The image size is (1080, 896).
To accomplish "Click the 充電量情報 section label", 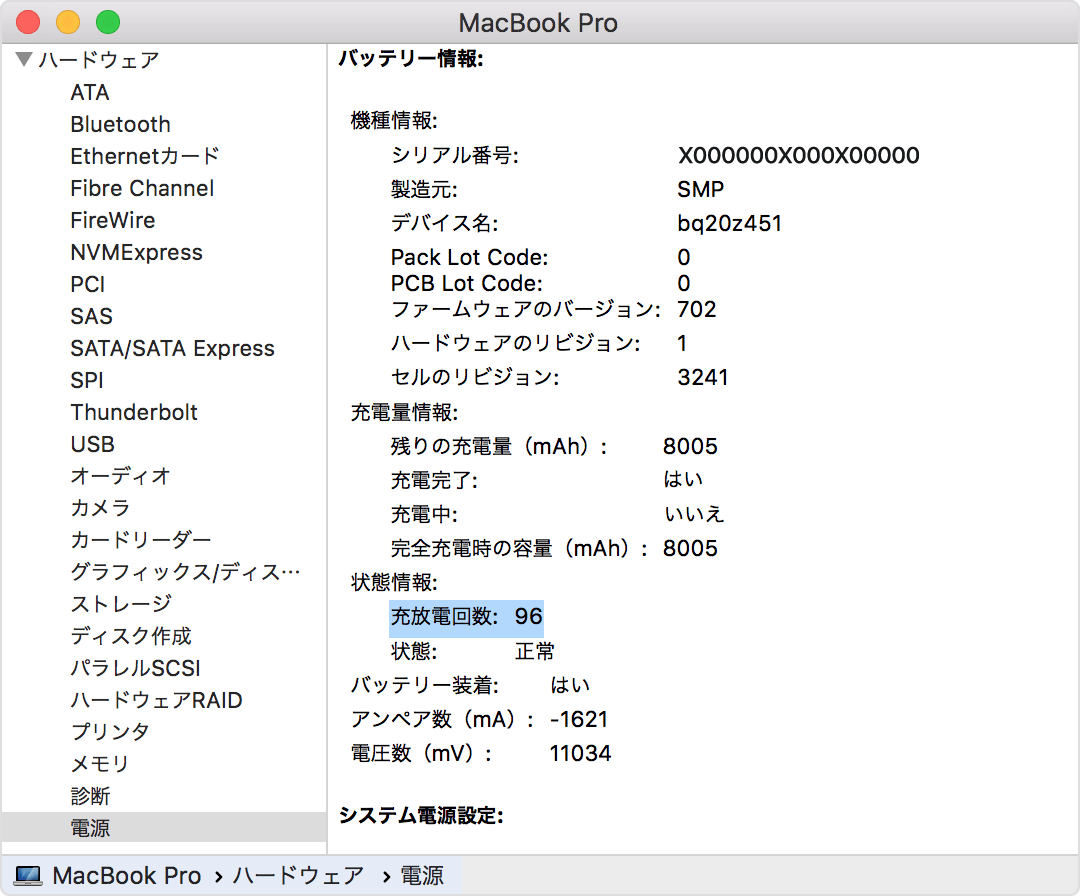I will pos(404,413).
